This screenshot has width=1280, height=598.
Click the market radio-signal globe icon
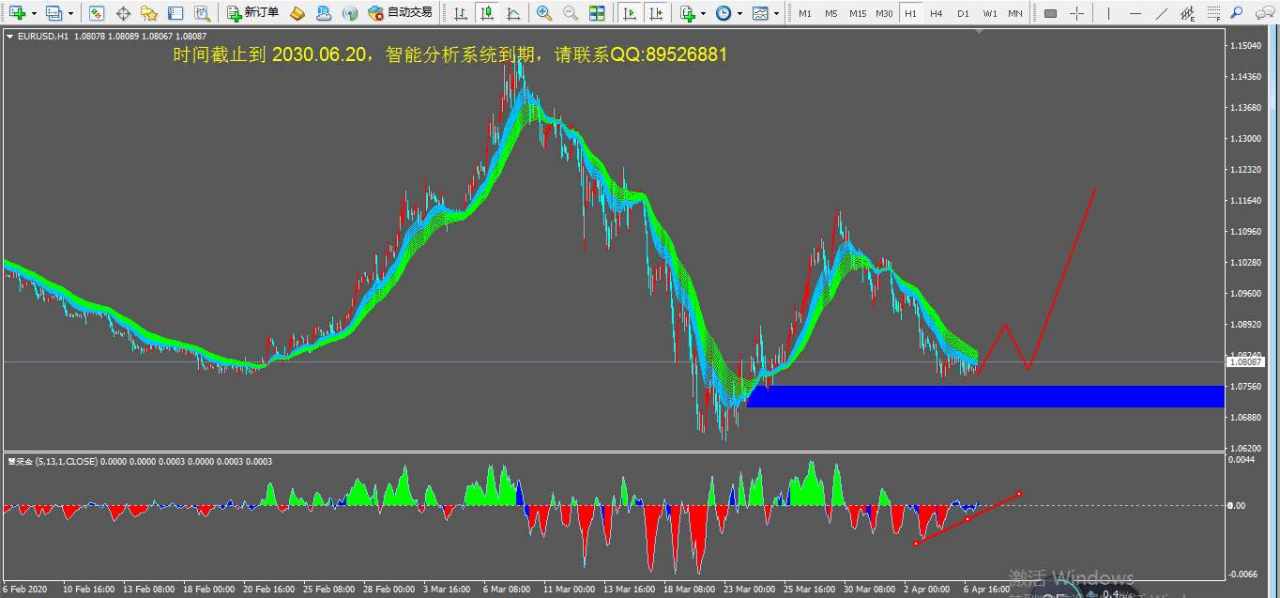[349, 13]
